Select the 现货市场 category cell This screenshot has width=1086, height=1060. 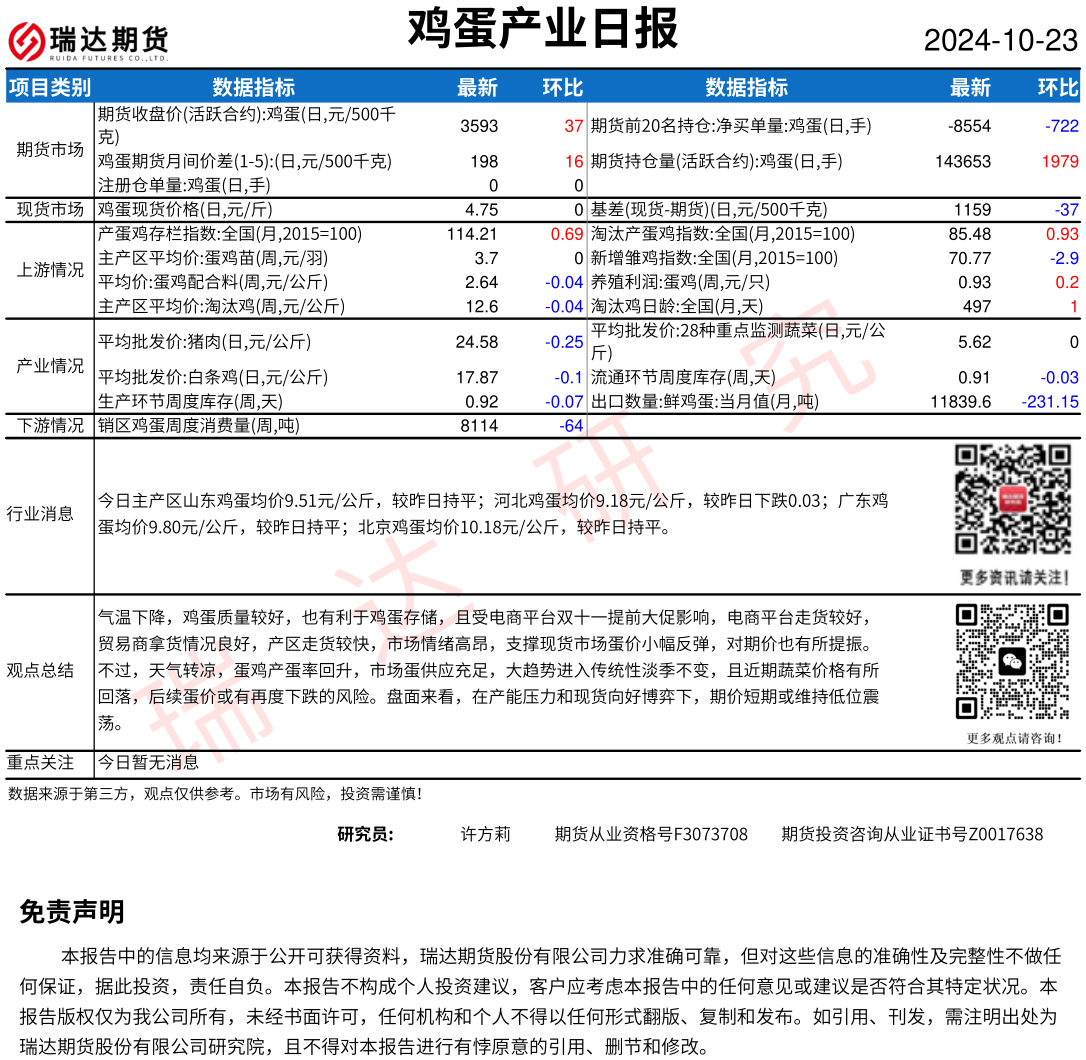[x=50, y=210]
